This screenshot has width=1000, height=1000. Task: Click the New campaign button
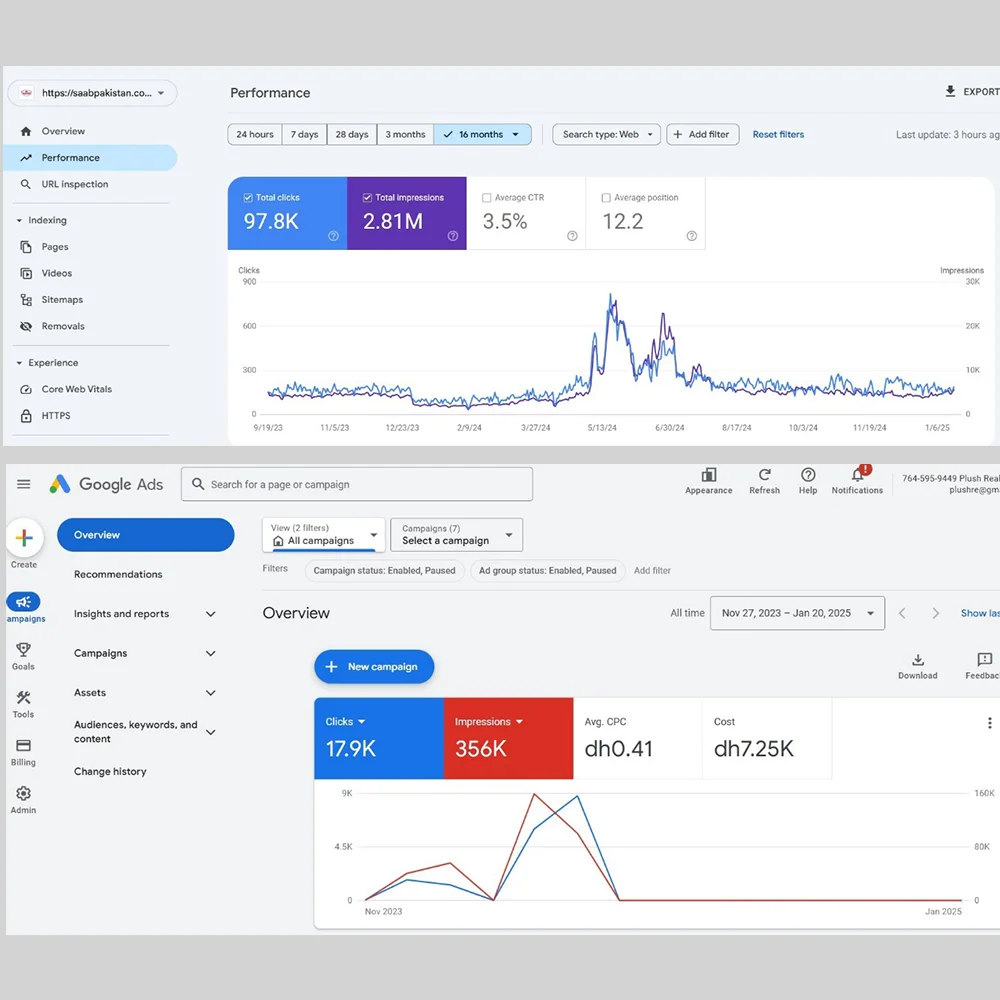pos(374,667)
